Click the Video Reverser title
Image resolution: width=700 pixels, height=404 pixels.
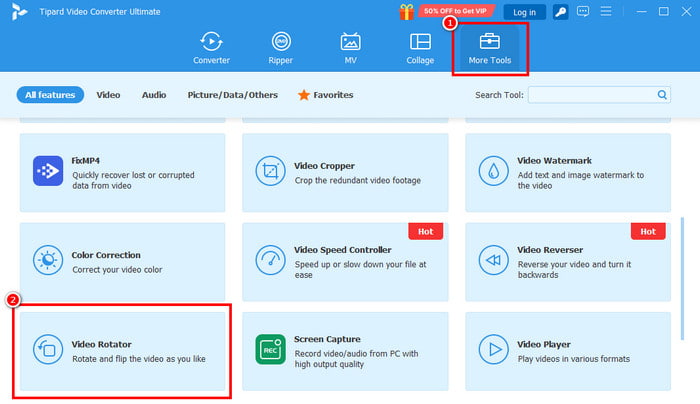[550, 250]
